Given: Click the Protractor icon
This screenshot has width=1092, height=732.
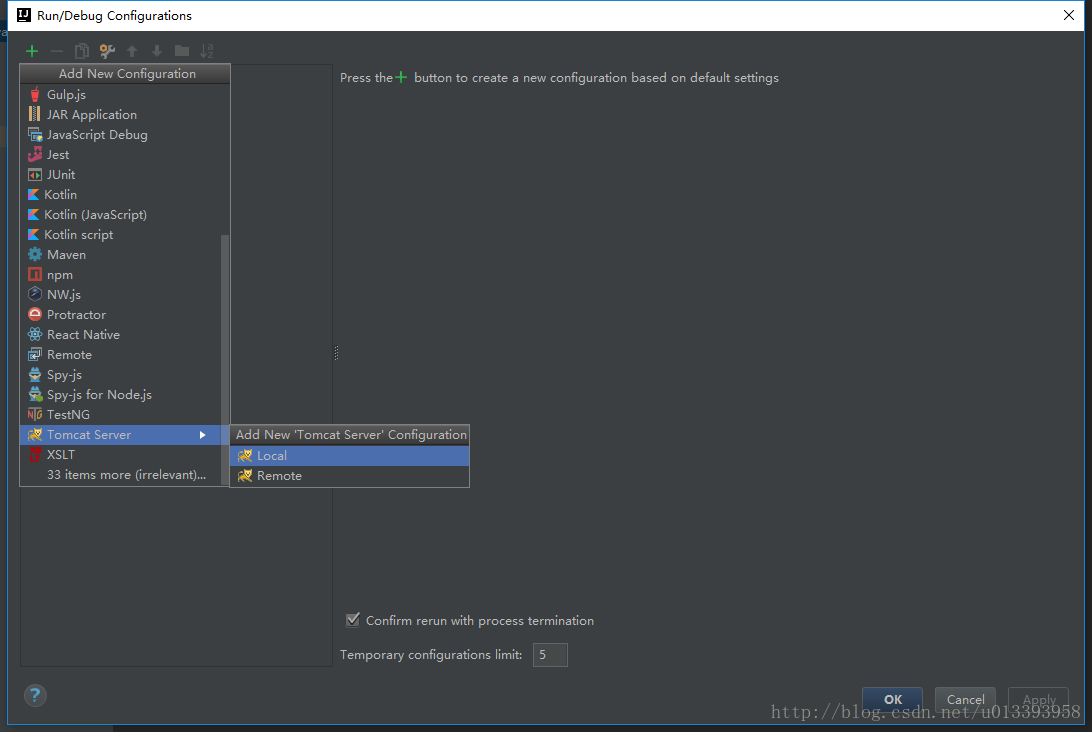Looking at the screenshot, I should (x=35, y=315).
